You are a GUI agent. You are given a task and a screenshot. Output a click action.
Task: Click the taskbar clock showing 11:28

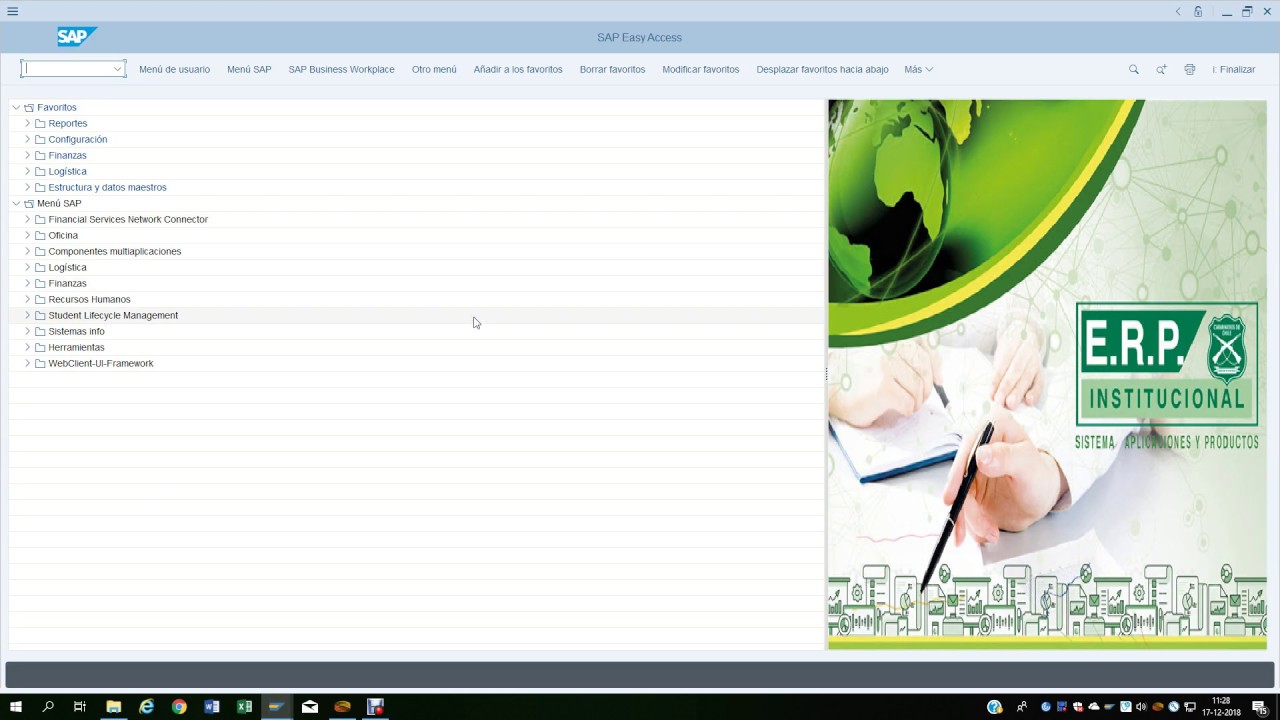click(x=1221, y=706)
